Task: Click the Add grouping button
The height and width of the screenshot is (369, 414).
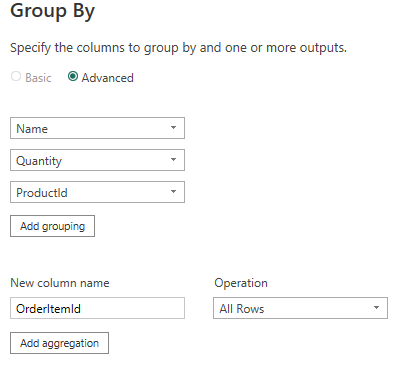Action: tap(52, 226)
